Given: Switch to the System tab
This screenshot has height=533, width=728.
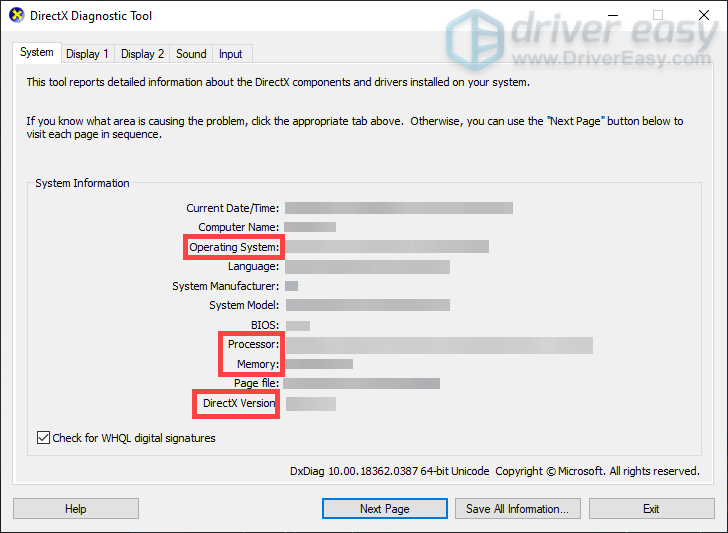Looking at the screenshot, I should pos(37,52).
